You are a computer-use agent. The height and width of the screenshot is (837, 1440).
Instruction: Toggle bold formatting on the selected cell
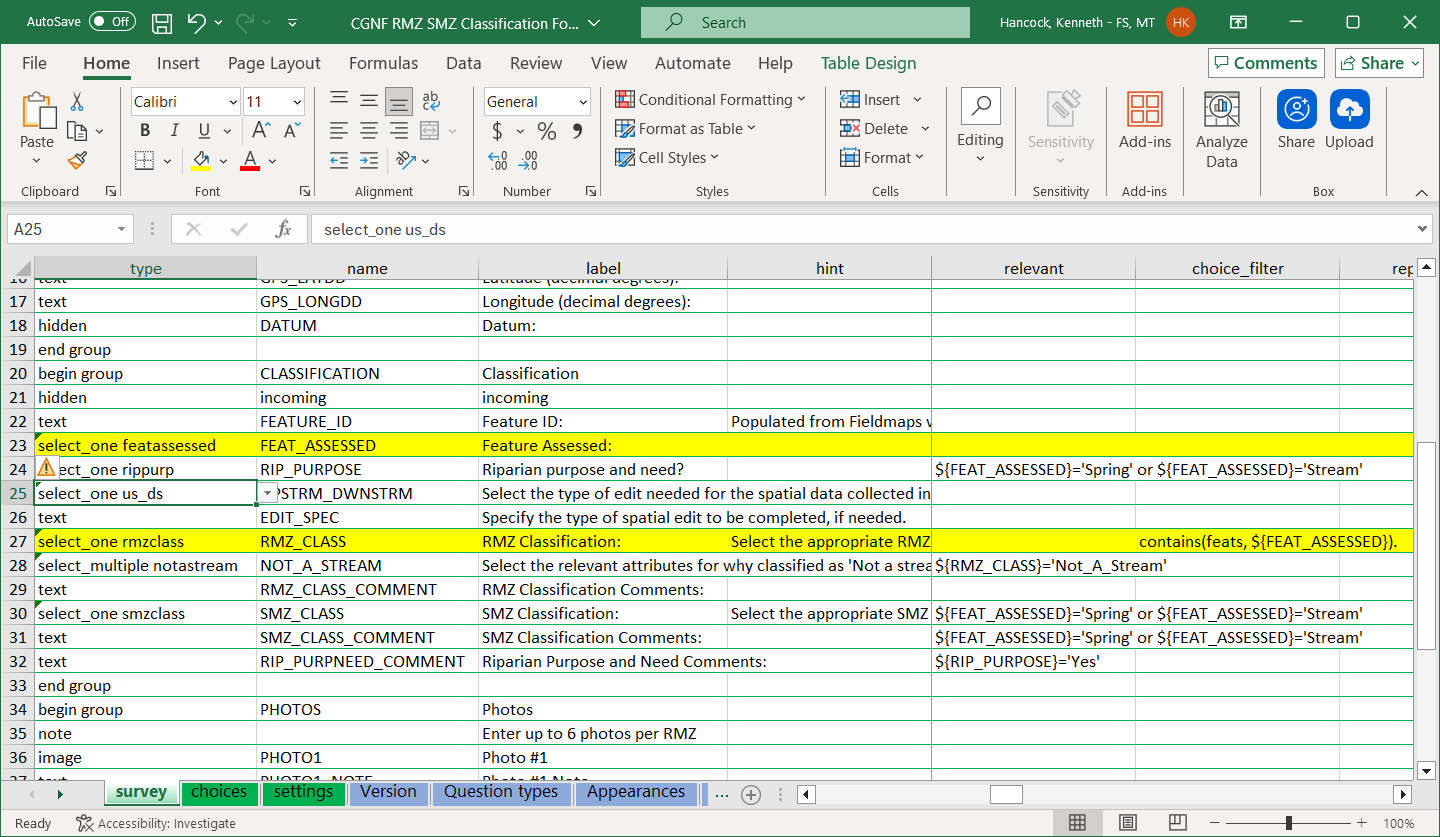144,130
